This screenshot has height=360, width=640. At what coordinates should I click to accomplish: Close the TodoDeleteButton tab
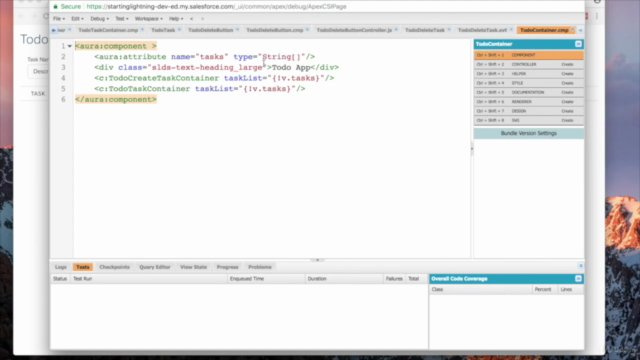pyautogui.click(x=237, y=30)
